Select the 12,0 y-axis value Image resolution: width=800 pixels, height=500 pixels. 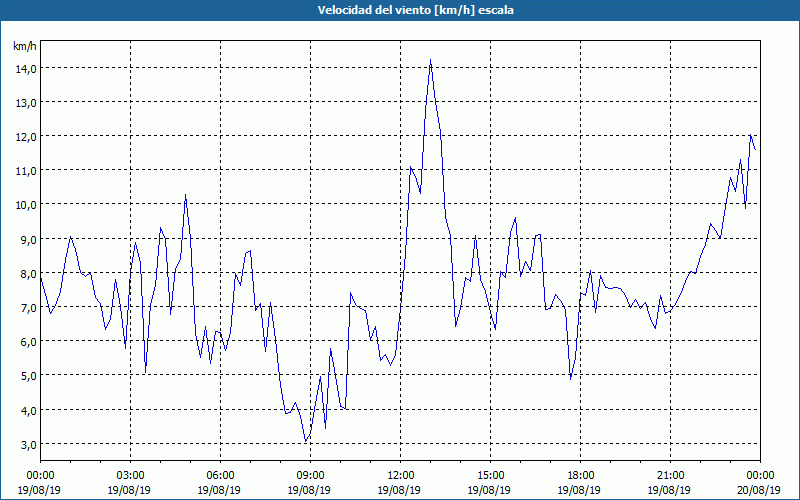pyautogui.click(x=25, y=136)
